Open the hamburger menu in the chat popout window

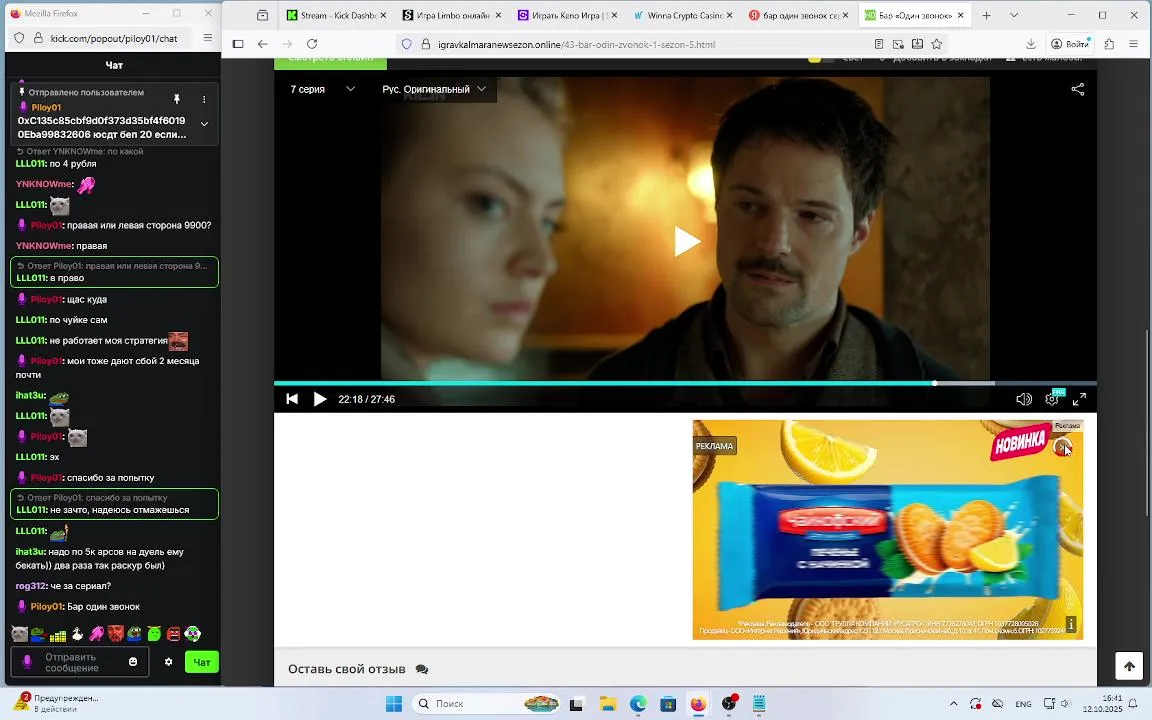click(x=208, y=37)
